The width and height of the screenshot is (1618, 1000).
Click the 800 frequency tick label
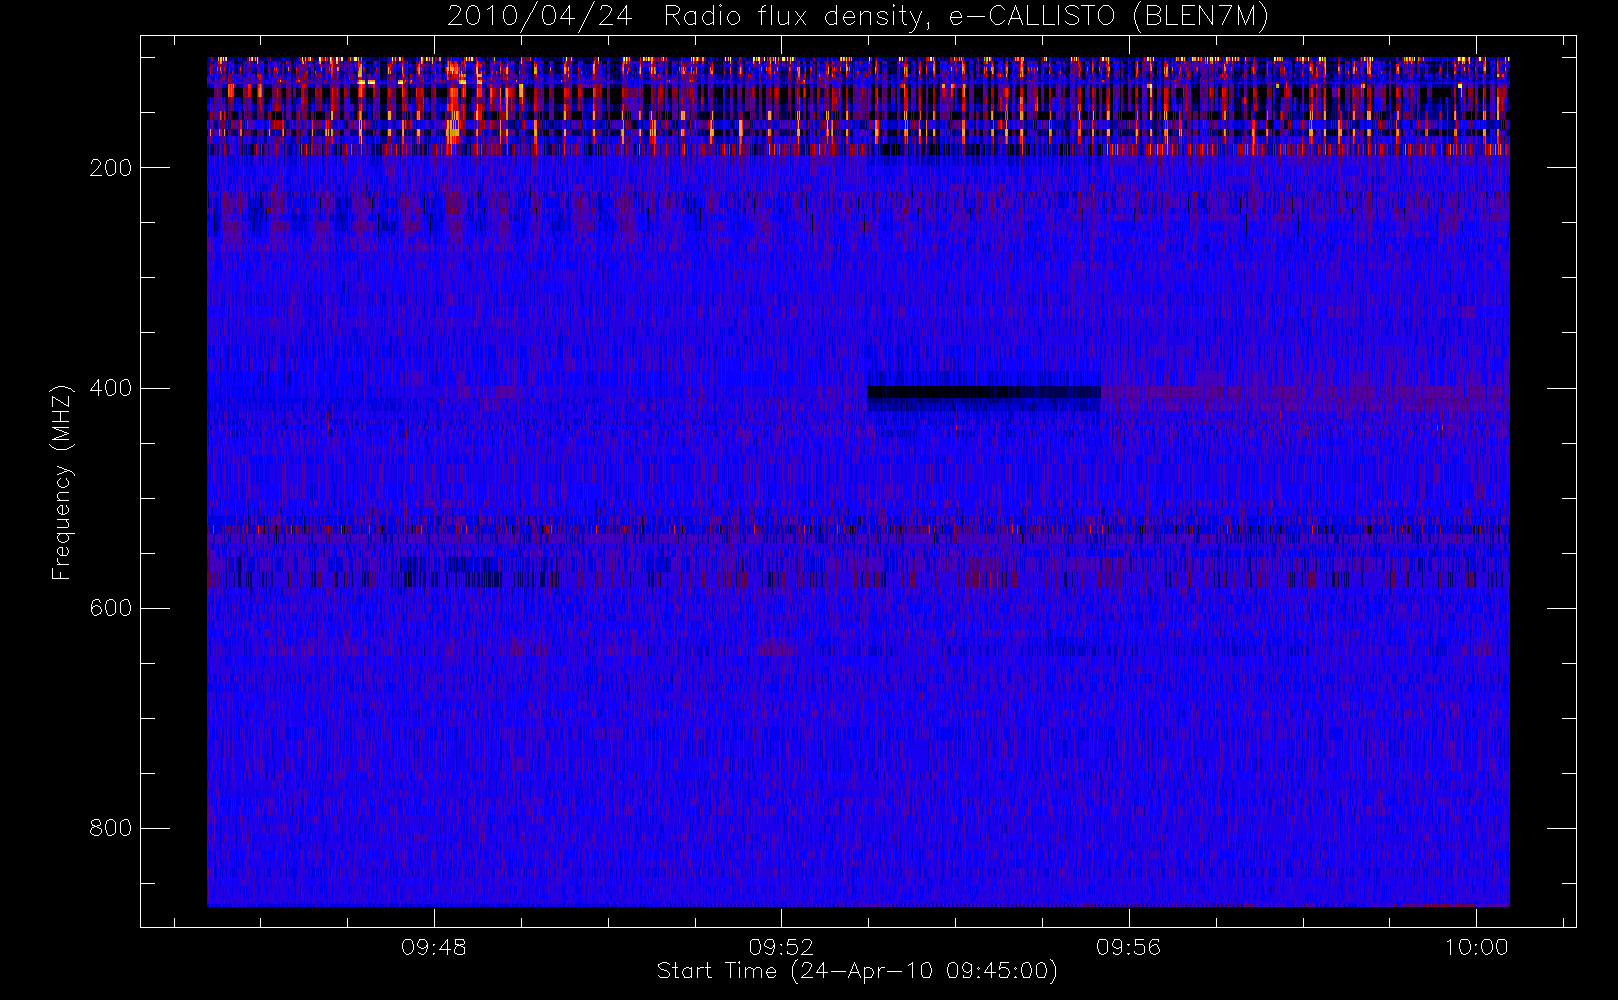111,828
